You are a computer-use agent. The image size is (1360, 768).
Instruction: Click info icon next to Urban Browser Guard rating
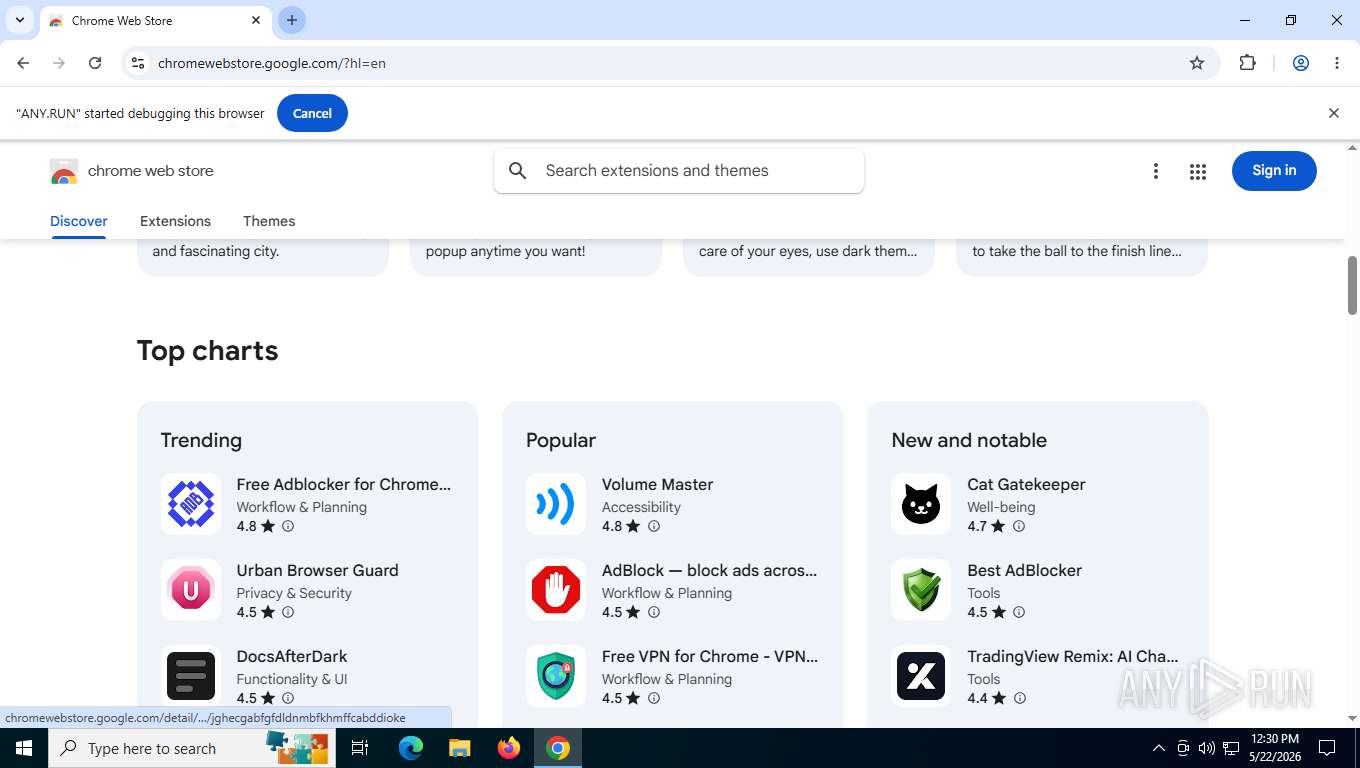click(x=288, y=612)
